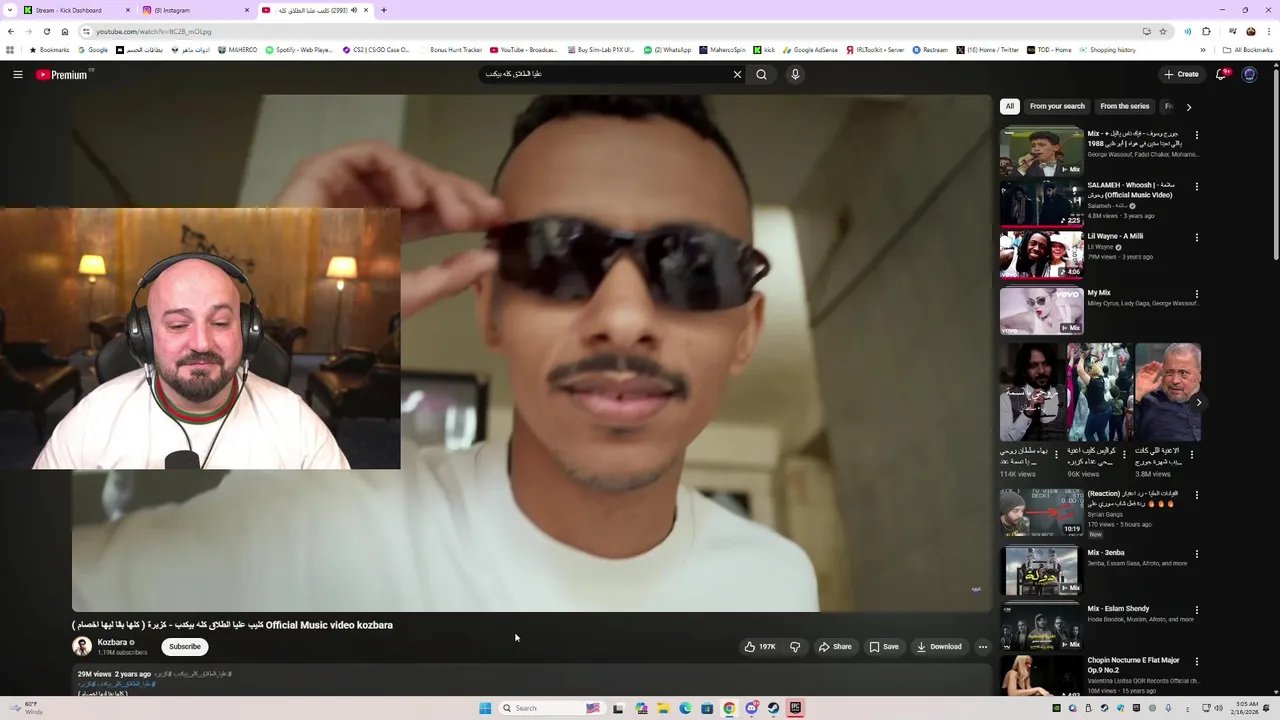The height and width of the screenshot is (720, 1280).
Task: Open options for Mix - Eslam Shendy
Action: [x=1196, y=610]
